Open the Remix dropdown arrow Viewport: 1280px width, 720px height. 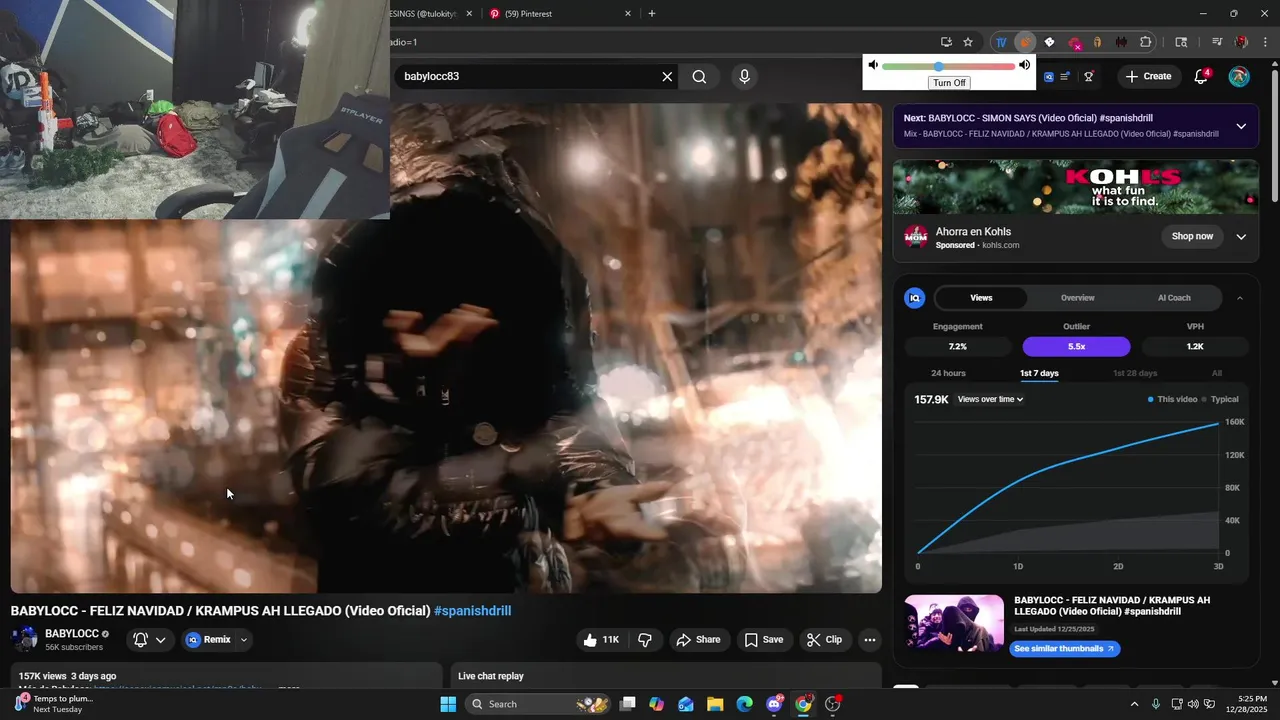(x=243, y=640)
